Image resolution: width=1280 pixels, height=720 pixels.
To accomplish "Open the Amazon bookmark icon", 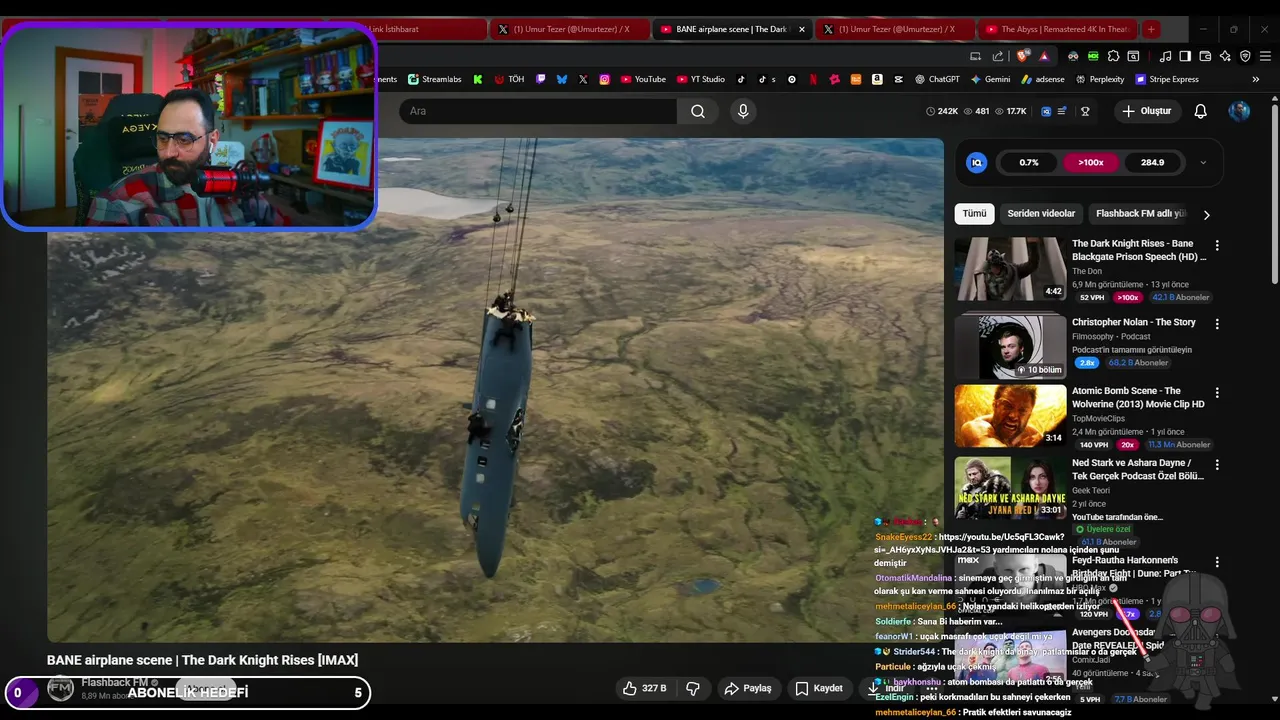I will coord(877,79).
